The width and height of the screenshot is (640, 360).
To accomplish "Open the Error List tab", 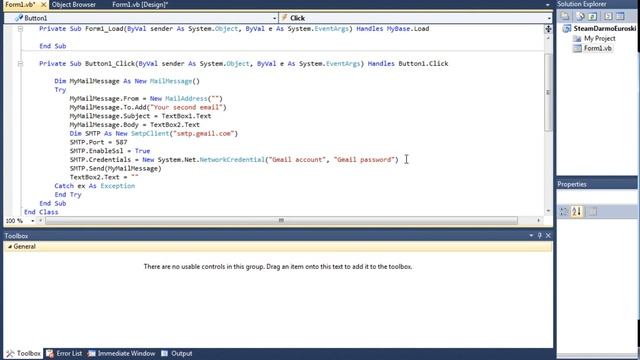I will (x=64, y=353).
